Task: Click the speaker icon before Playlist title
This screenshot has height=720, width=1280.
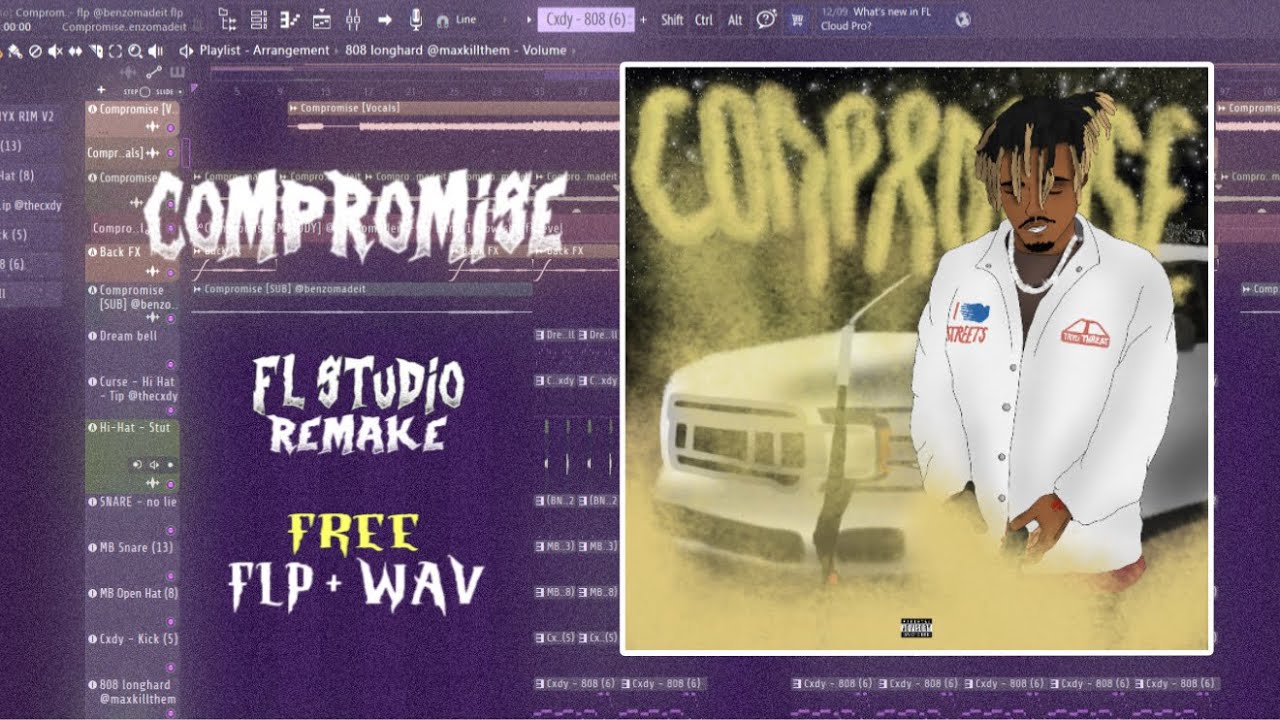Action: [x=186, y=51]
